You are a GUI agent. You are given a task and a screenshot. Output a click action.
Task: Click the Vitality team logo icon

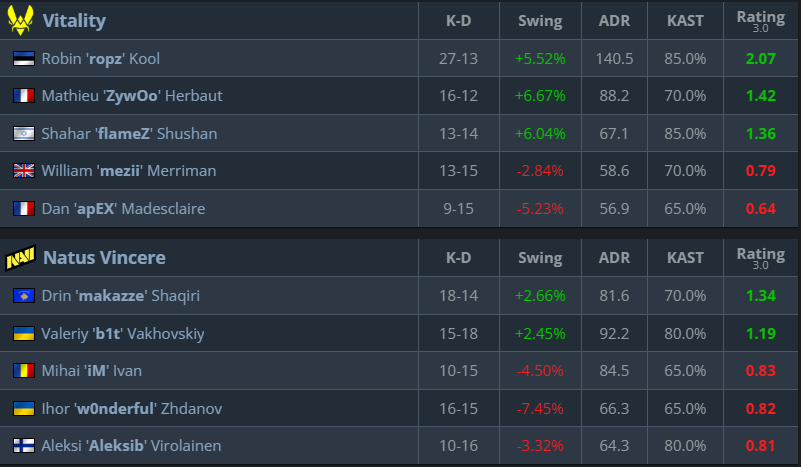[x=20, y=20]
